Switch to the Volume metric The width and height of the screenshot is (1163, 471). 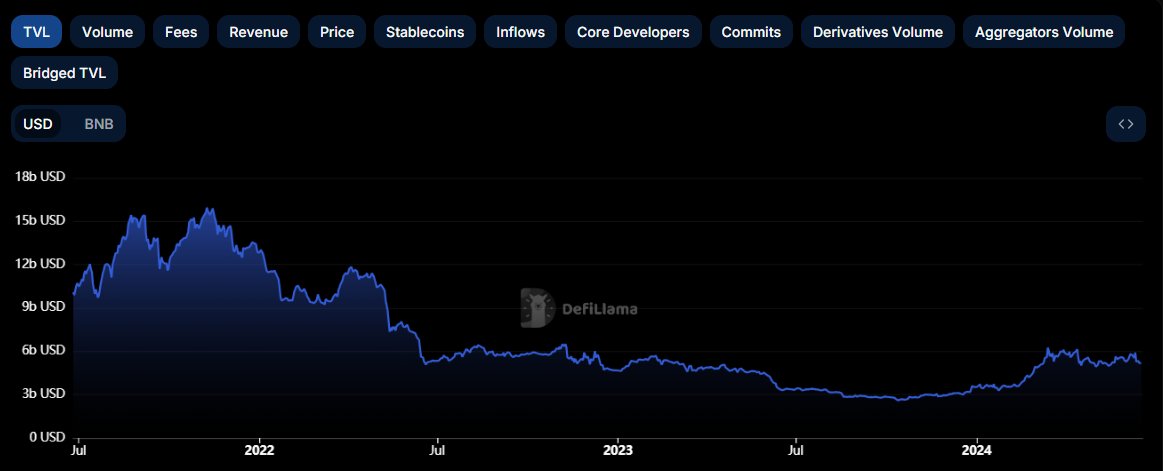(x=108, y=32)
